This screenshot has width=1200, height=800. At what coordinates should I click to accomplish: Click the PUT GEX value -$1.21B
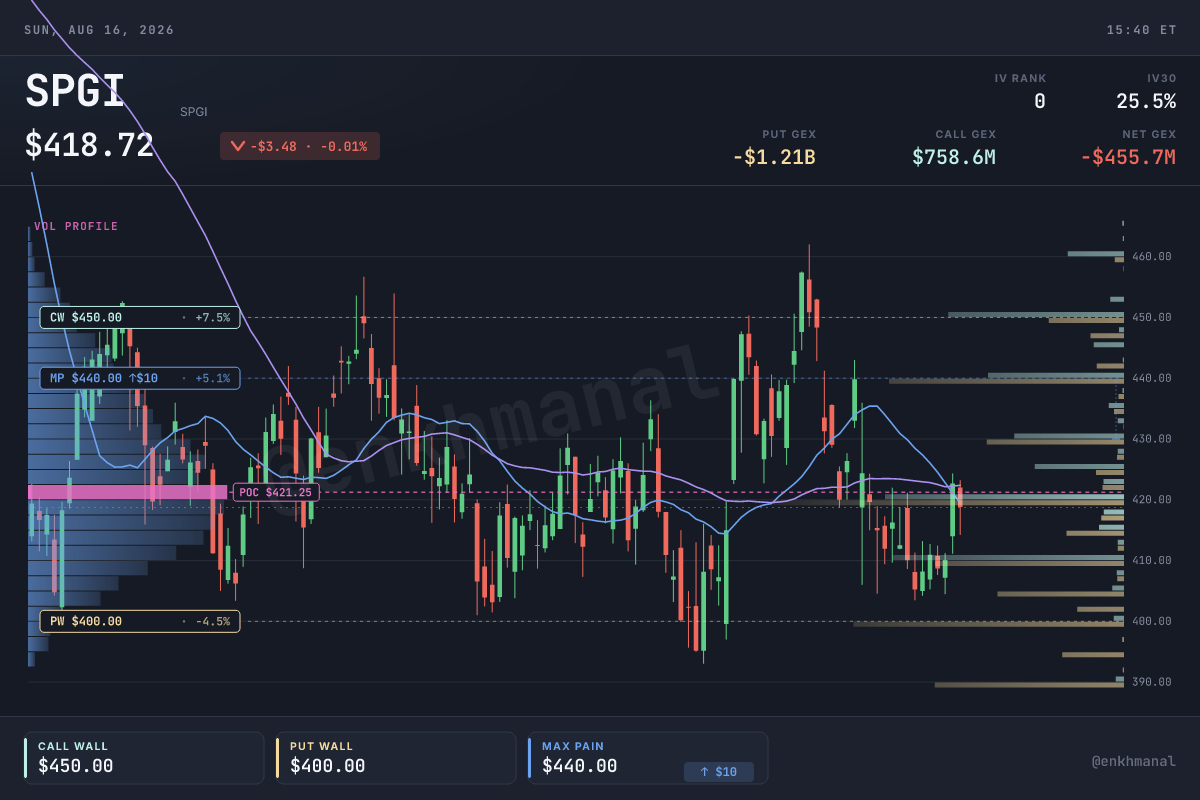[x=774, y=157]
